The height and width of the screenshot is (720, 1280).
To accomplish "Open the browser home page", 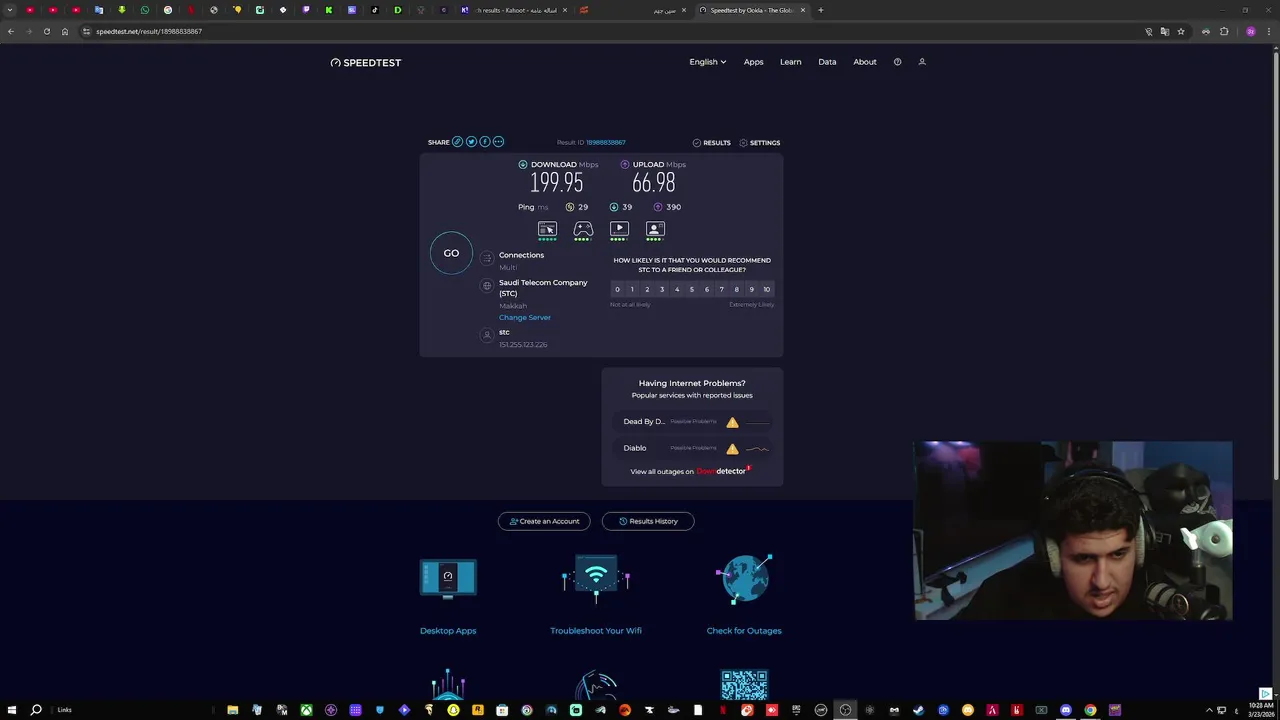I will pyautogui.click(x=65, y=31).
